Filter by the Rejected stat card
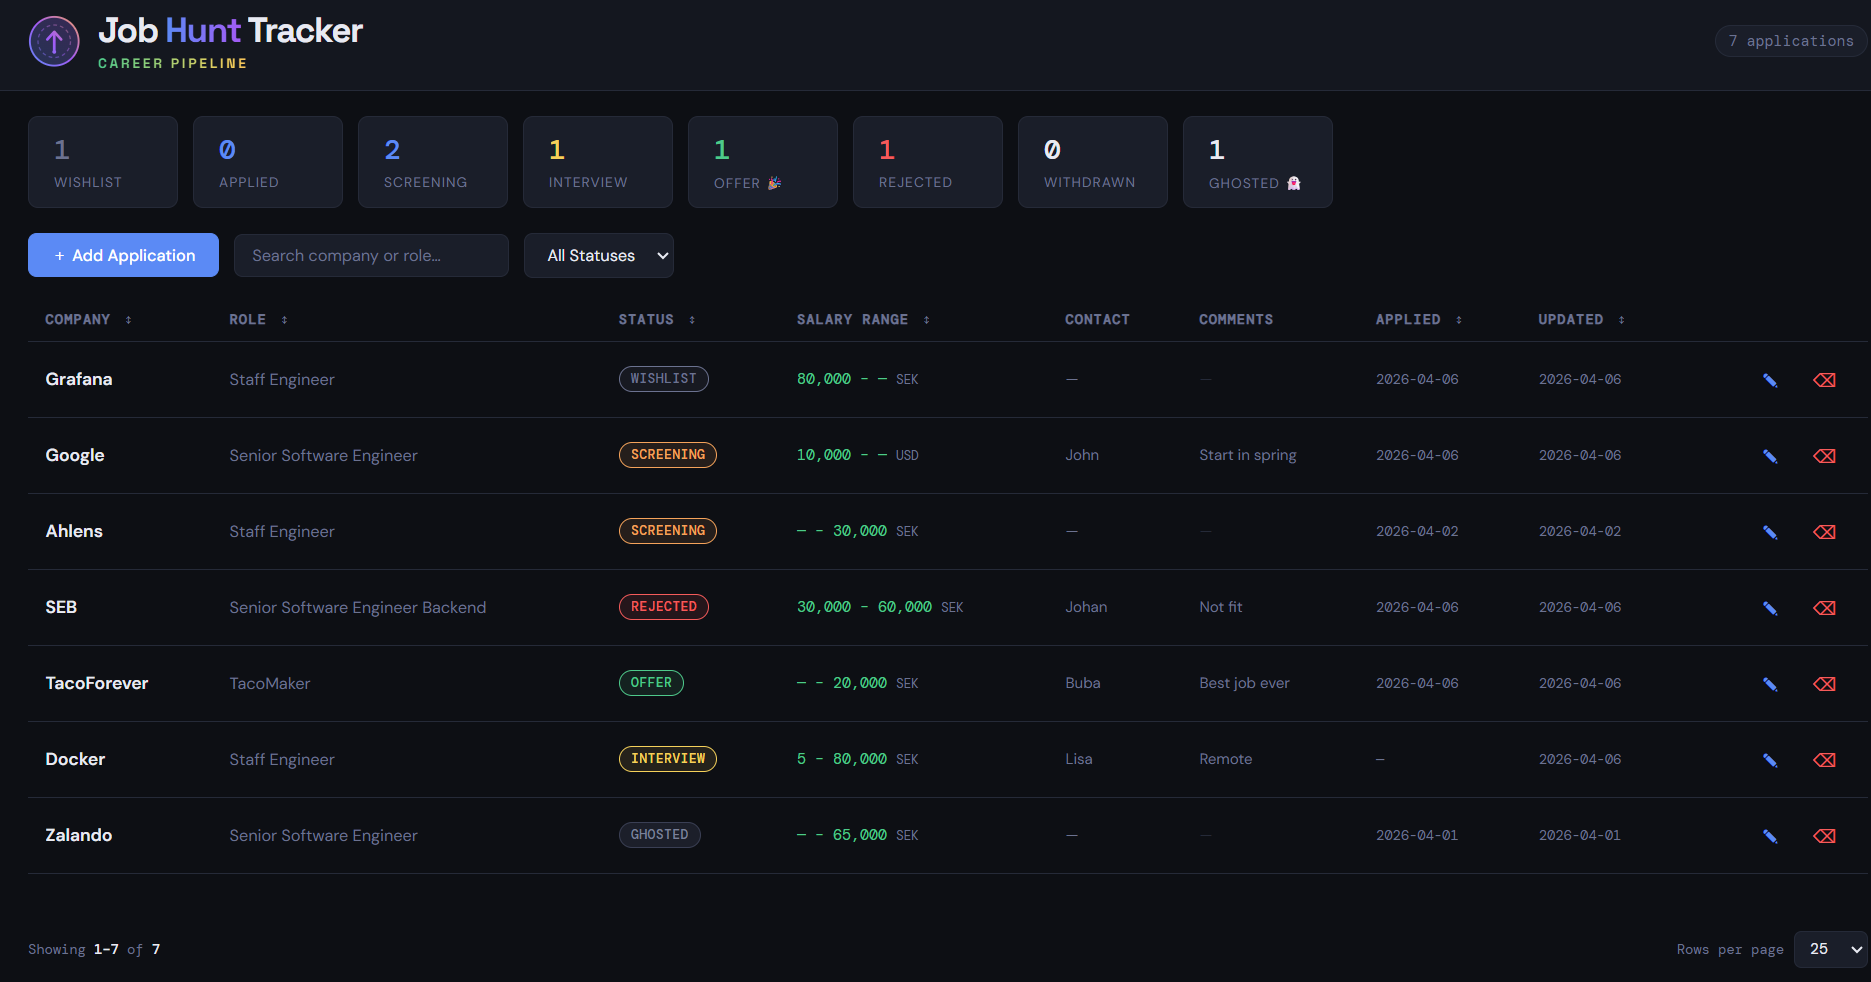The image size is (1871, 982). tap(928, 162)
